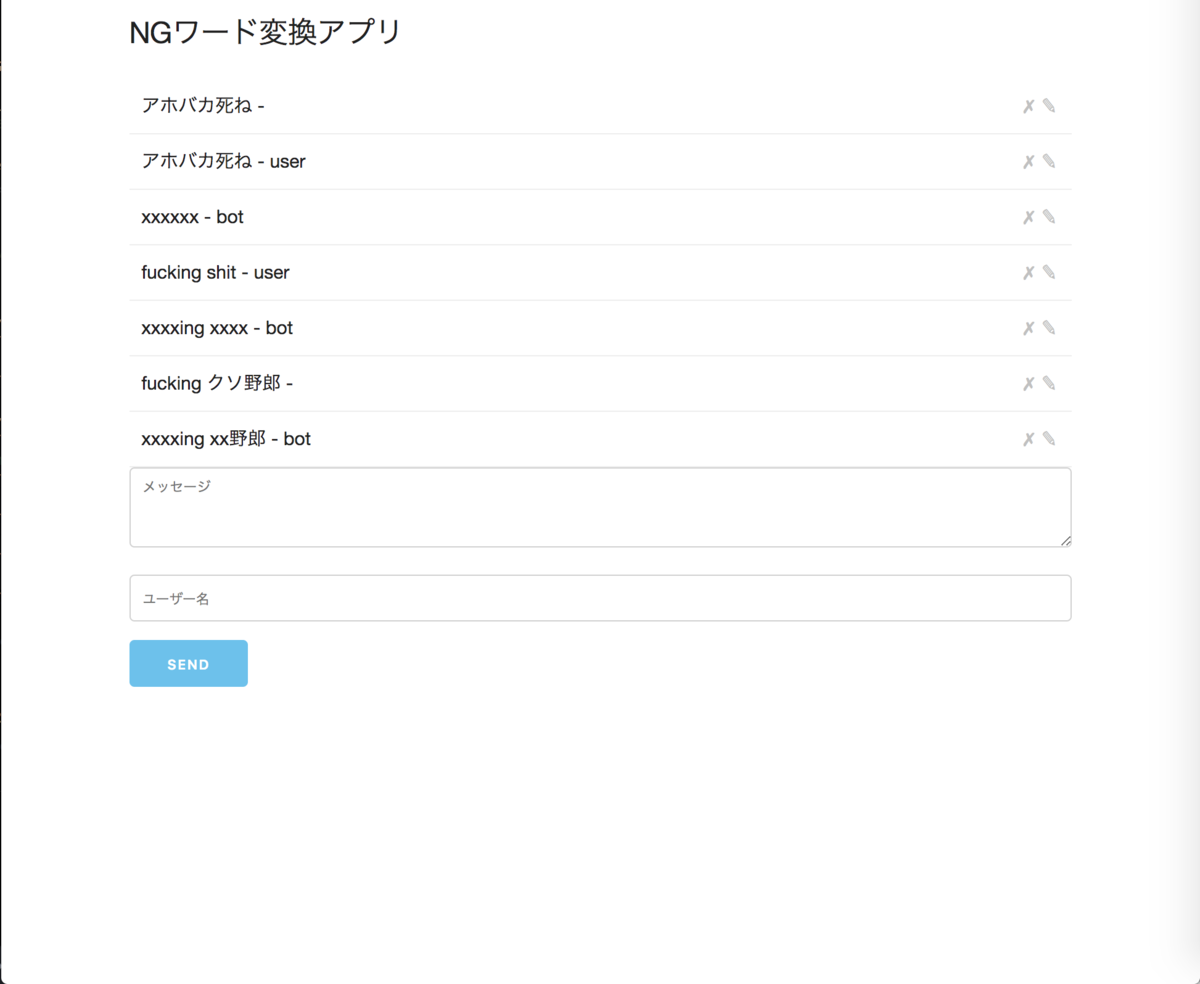
Task: Edit the xxxxing xx野郎 - bot entry
Action: coord(1048,438)
